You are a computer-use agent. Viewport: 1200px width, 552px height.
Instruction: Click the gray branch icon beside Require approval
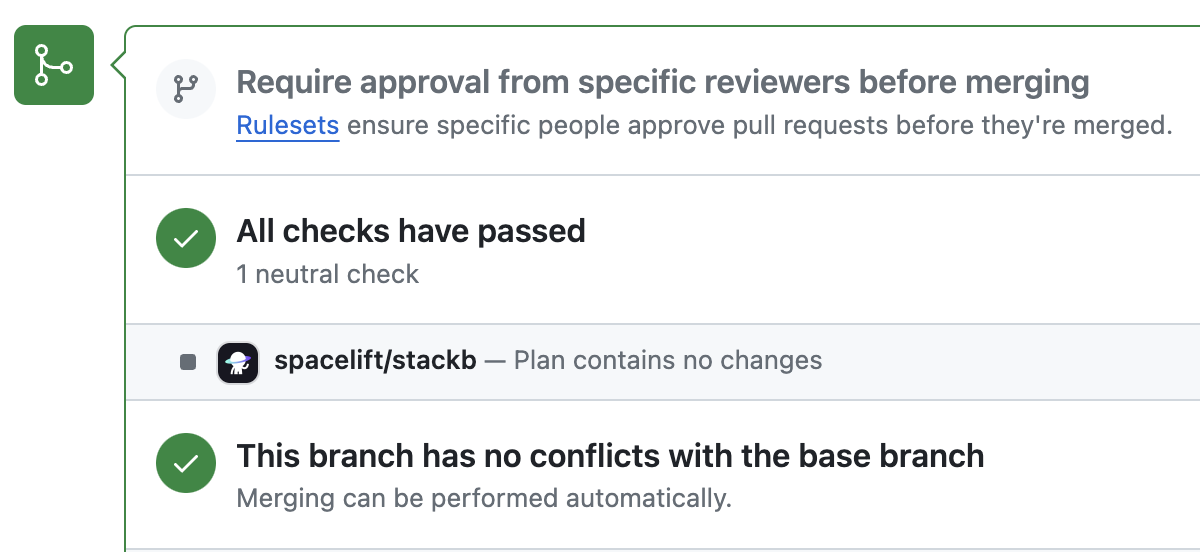click(x=186, y=90)
